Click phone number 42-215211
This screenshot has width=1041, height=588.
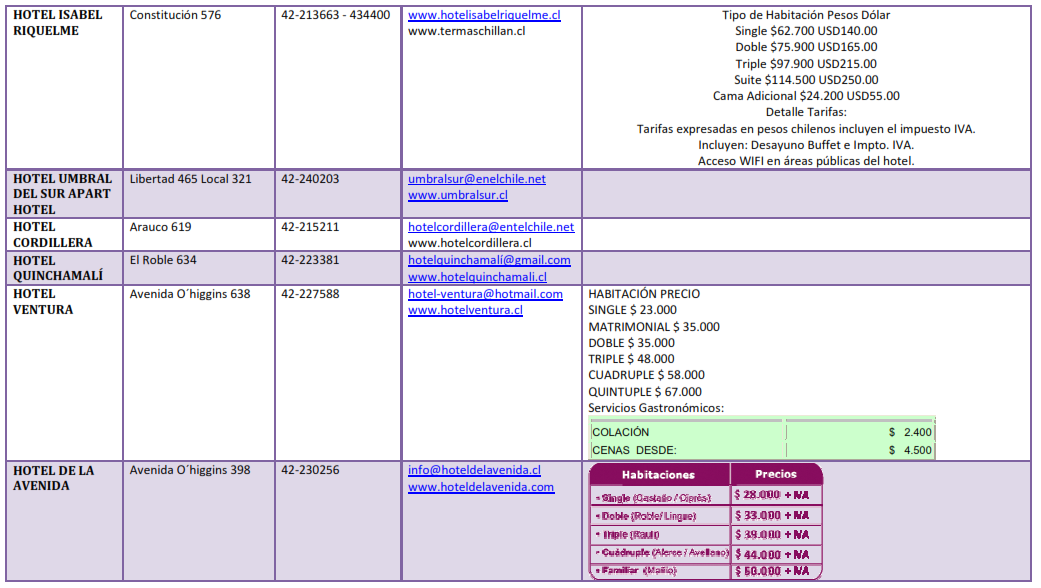pyautogui.click(x=309, y=226)
